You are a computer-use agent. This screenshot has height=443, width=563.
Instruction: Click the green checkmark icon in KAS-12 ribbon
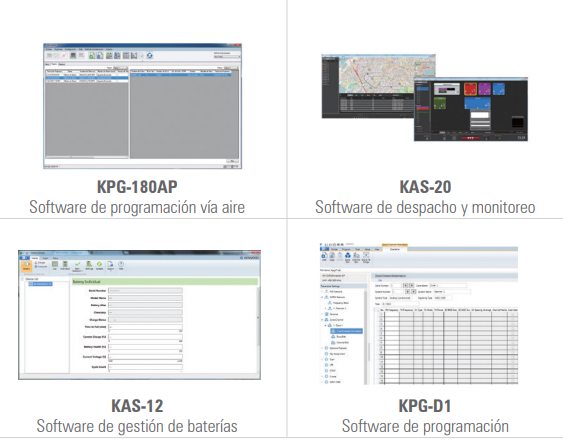pos(77,265)
